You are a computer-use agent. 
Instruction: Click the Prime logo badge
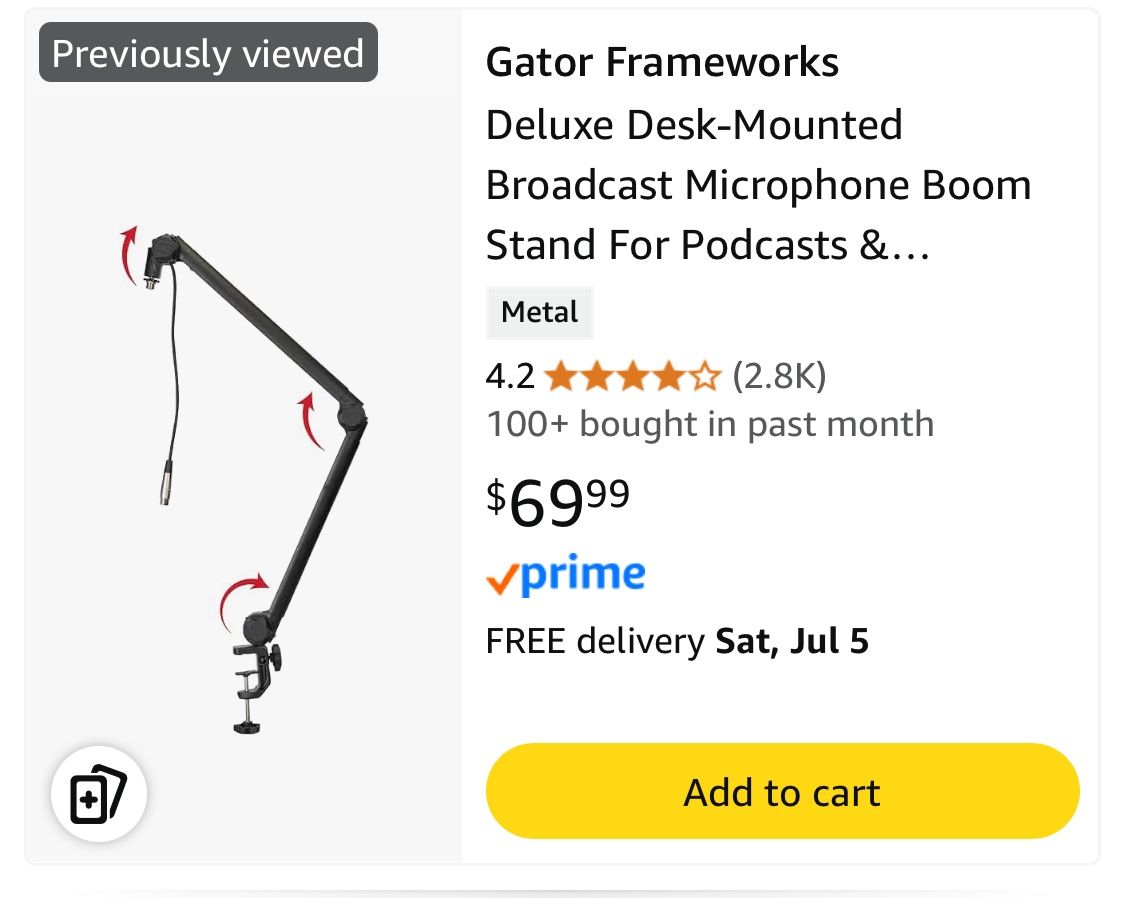(x=565, y=575)
